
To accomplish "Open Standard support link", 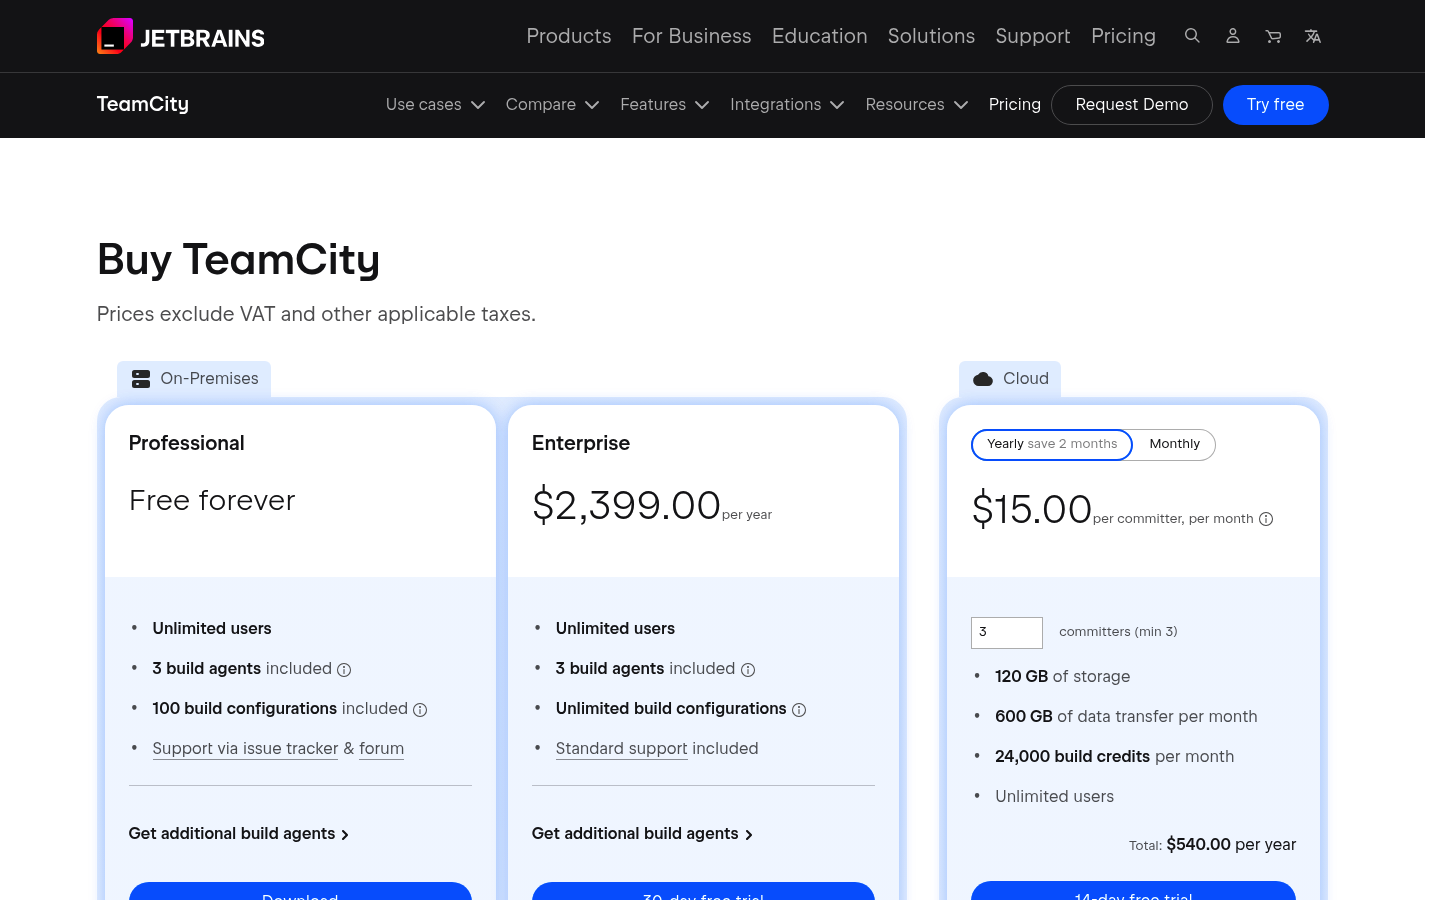I will (621, 749).
